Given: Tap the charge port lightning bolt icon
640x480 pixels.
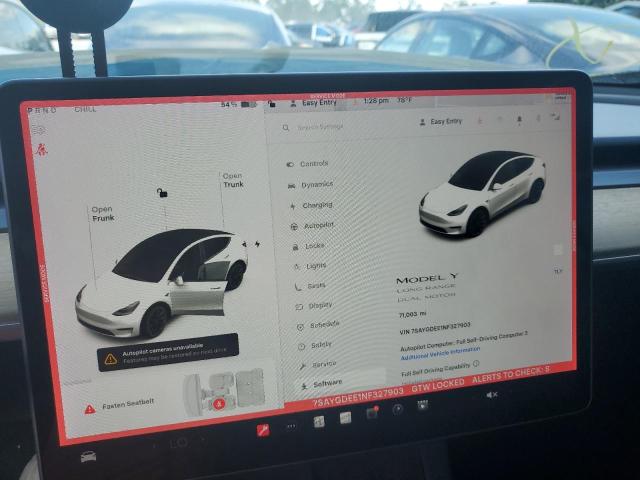Looking at the screenshot, I should (x=258, y=244).
